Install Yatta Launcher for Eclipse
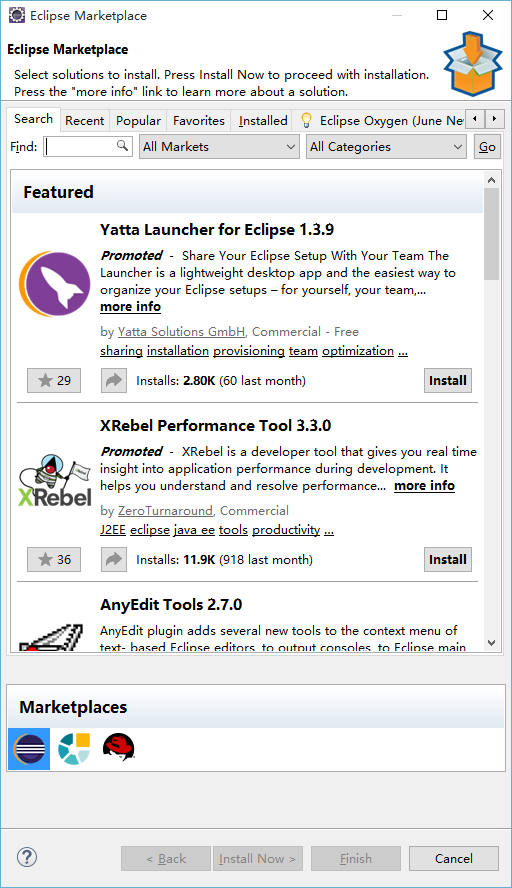 point(447,381)
